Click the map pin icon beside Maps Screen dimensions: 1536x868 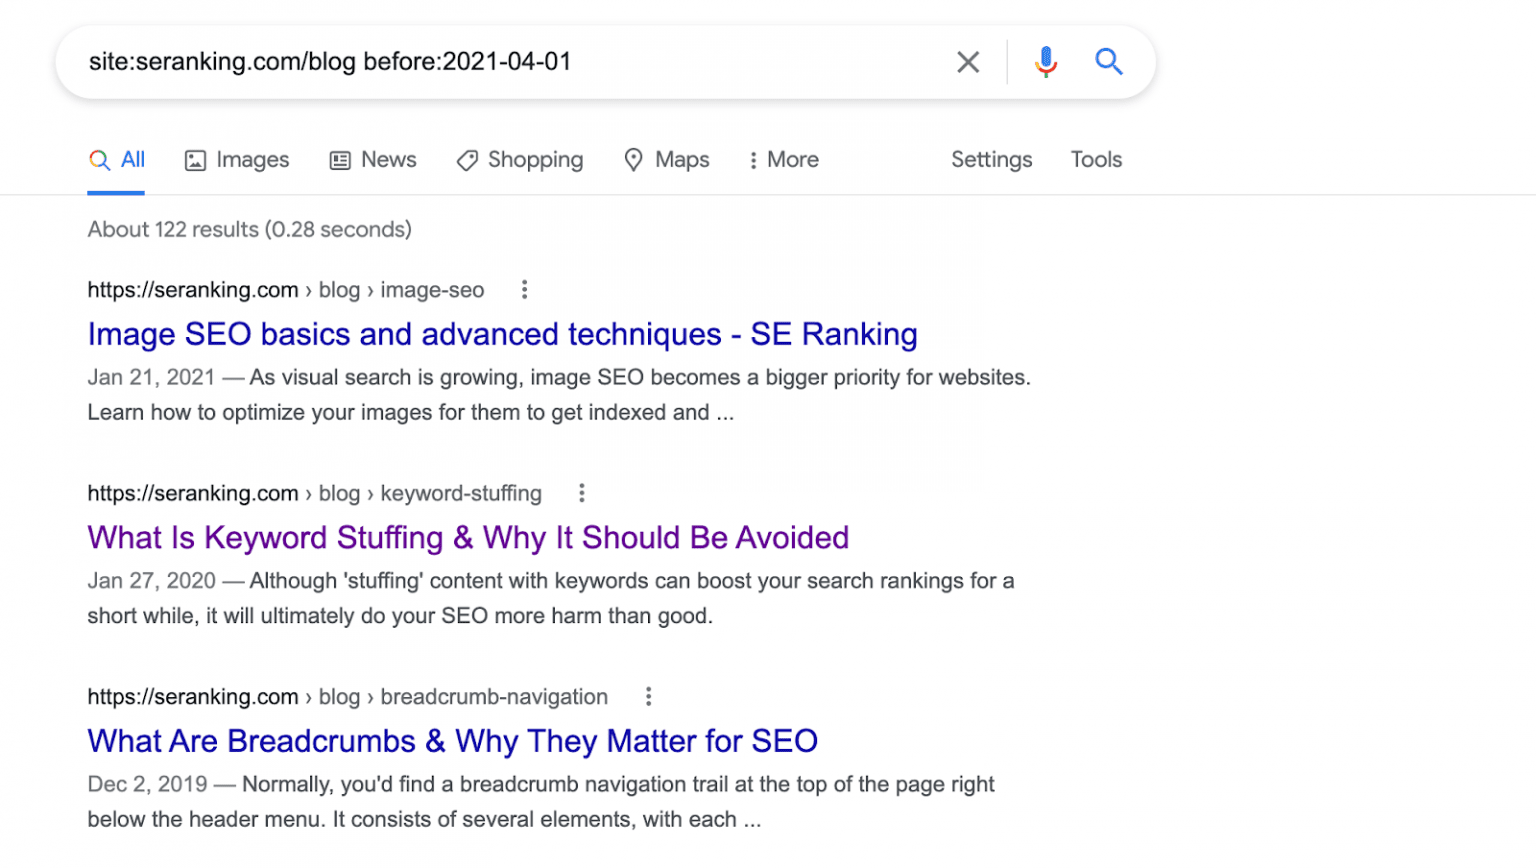coord(633,159)
